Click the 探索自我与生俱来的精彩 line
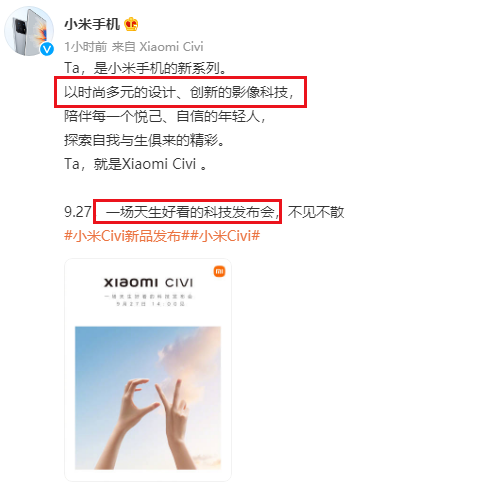Image resolution: width=504 pixels, height=489 pixels. pyautogui.click(x=144, y=140)
